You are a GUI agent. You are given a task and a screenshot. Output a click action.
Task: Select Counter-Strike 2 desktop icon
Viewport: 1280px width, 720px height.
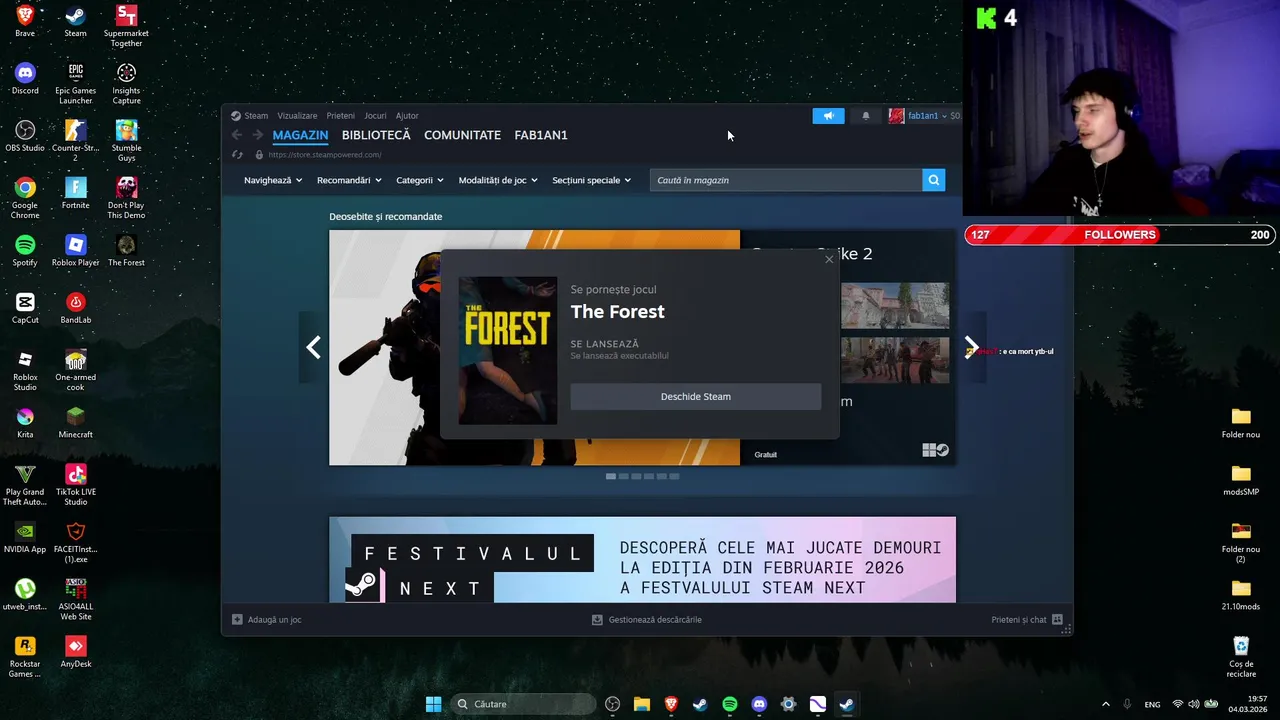(x=75, y=141)
